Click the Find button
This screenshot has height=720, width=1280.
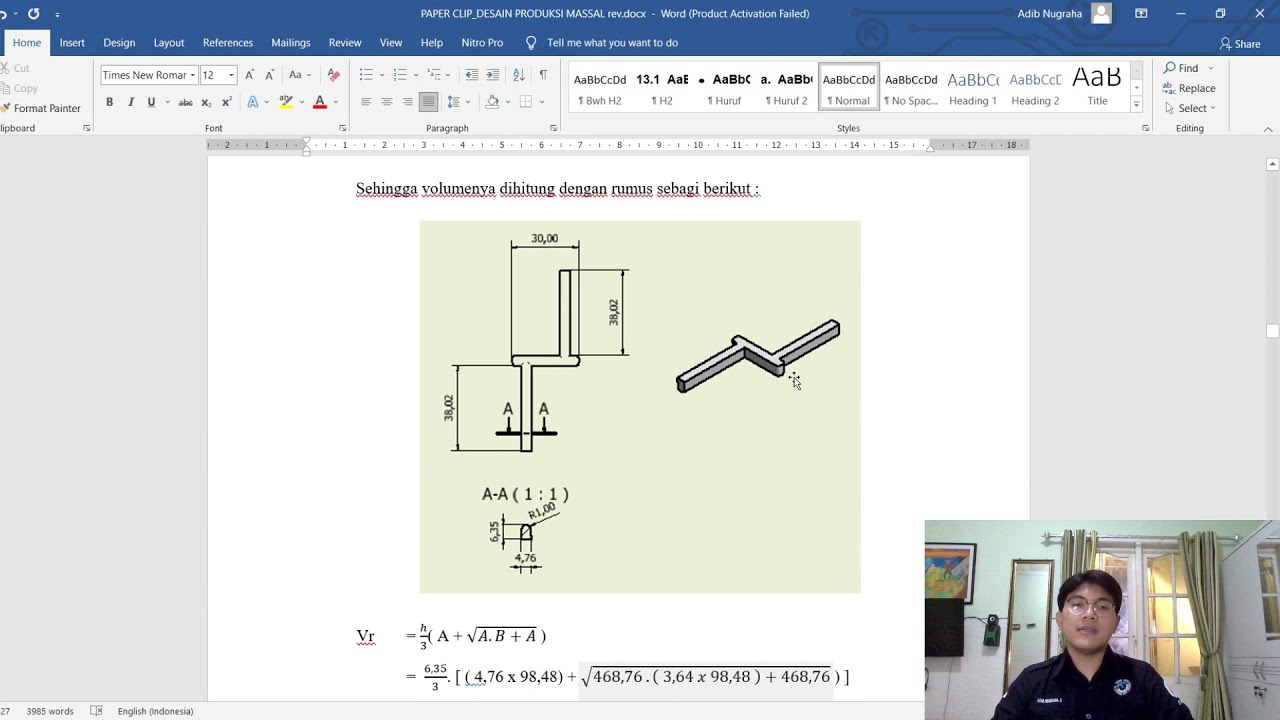coord(1181,68)
